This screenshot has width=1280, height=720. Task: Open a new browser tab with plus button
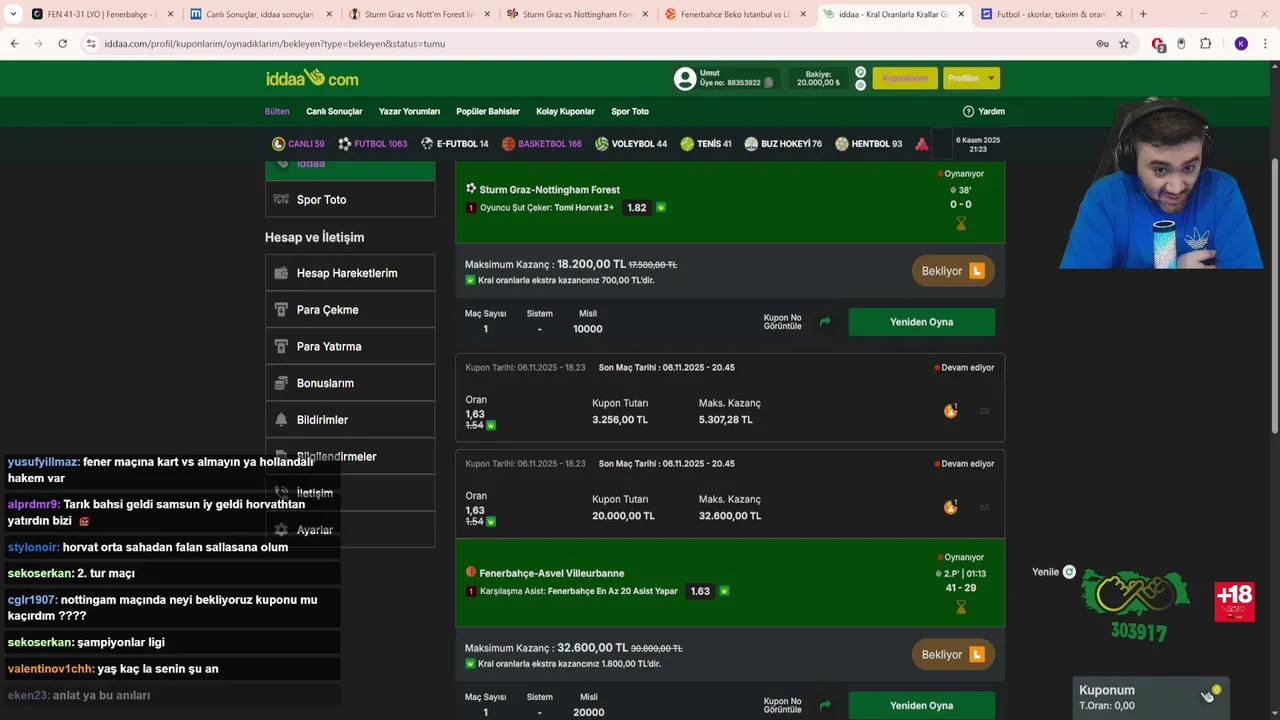pos(1143,14)
